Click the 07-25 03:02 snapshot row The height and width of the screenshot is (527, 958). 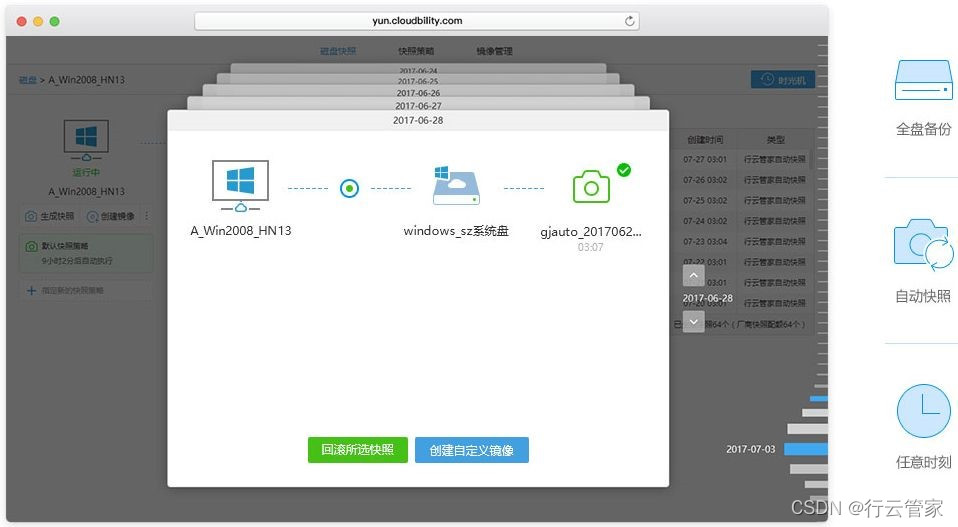(742, 200)
